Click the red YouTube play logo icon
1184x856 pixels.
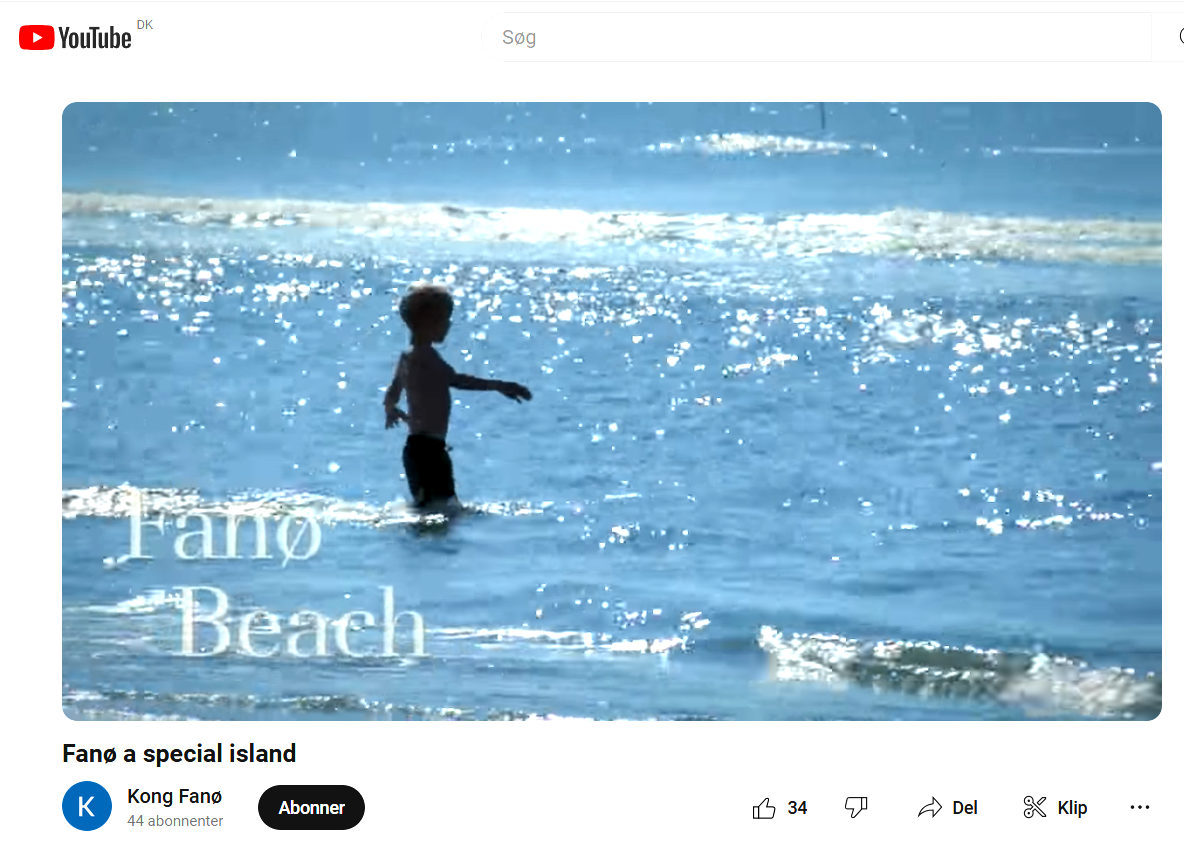(36, 37)
